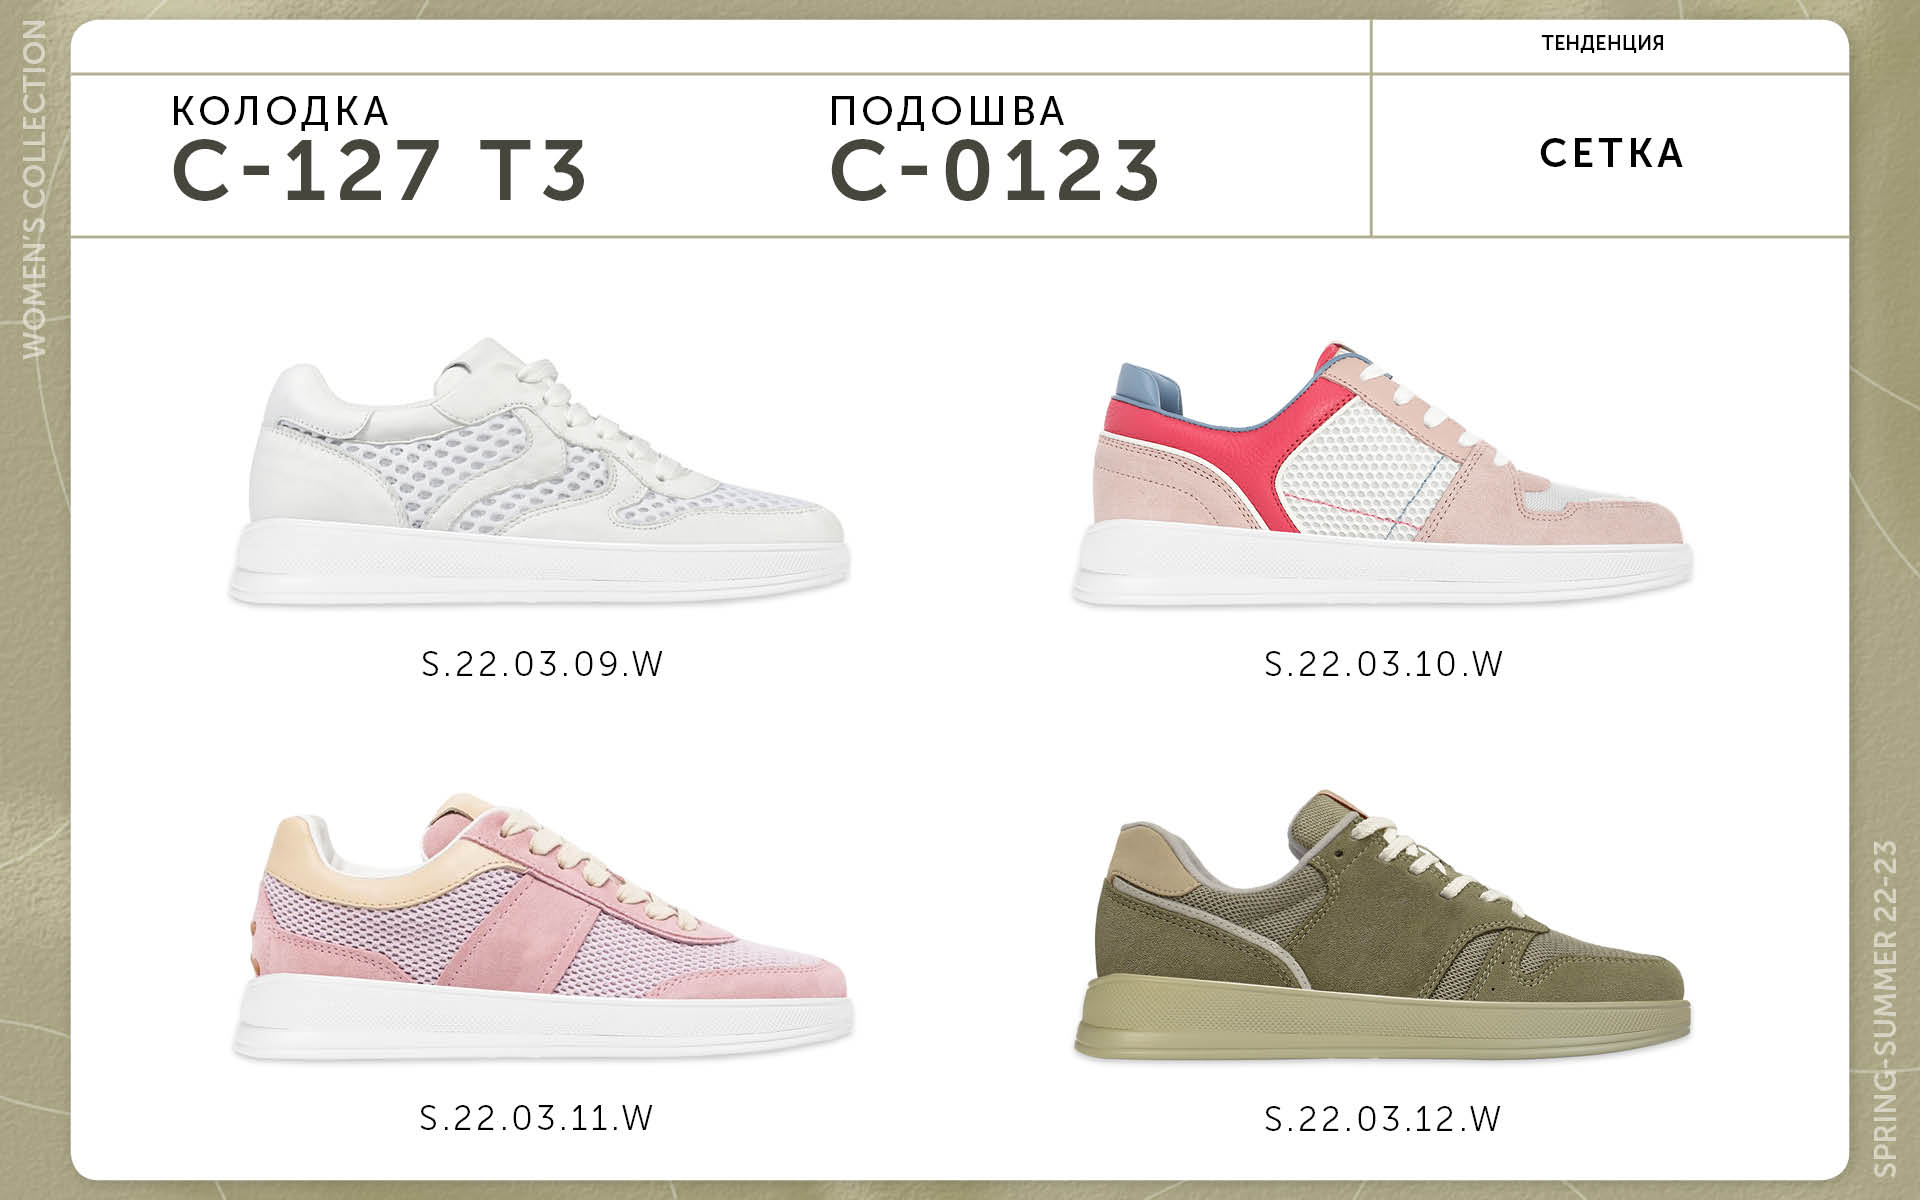The height and width of the screenshot is (1200, 1920).
Task: Click the ПОДОШВА heading
Action: 948,111
